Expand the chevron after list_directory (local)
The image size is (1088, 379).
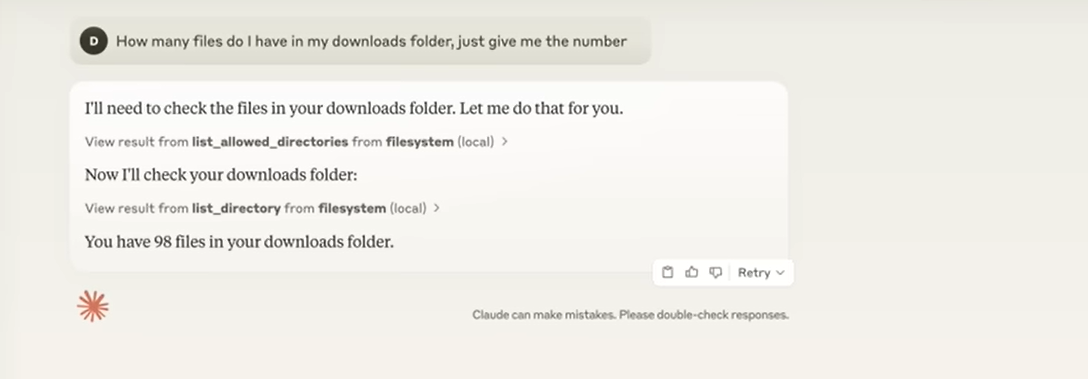[x=436, y=208]
